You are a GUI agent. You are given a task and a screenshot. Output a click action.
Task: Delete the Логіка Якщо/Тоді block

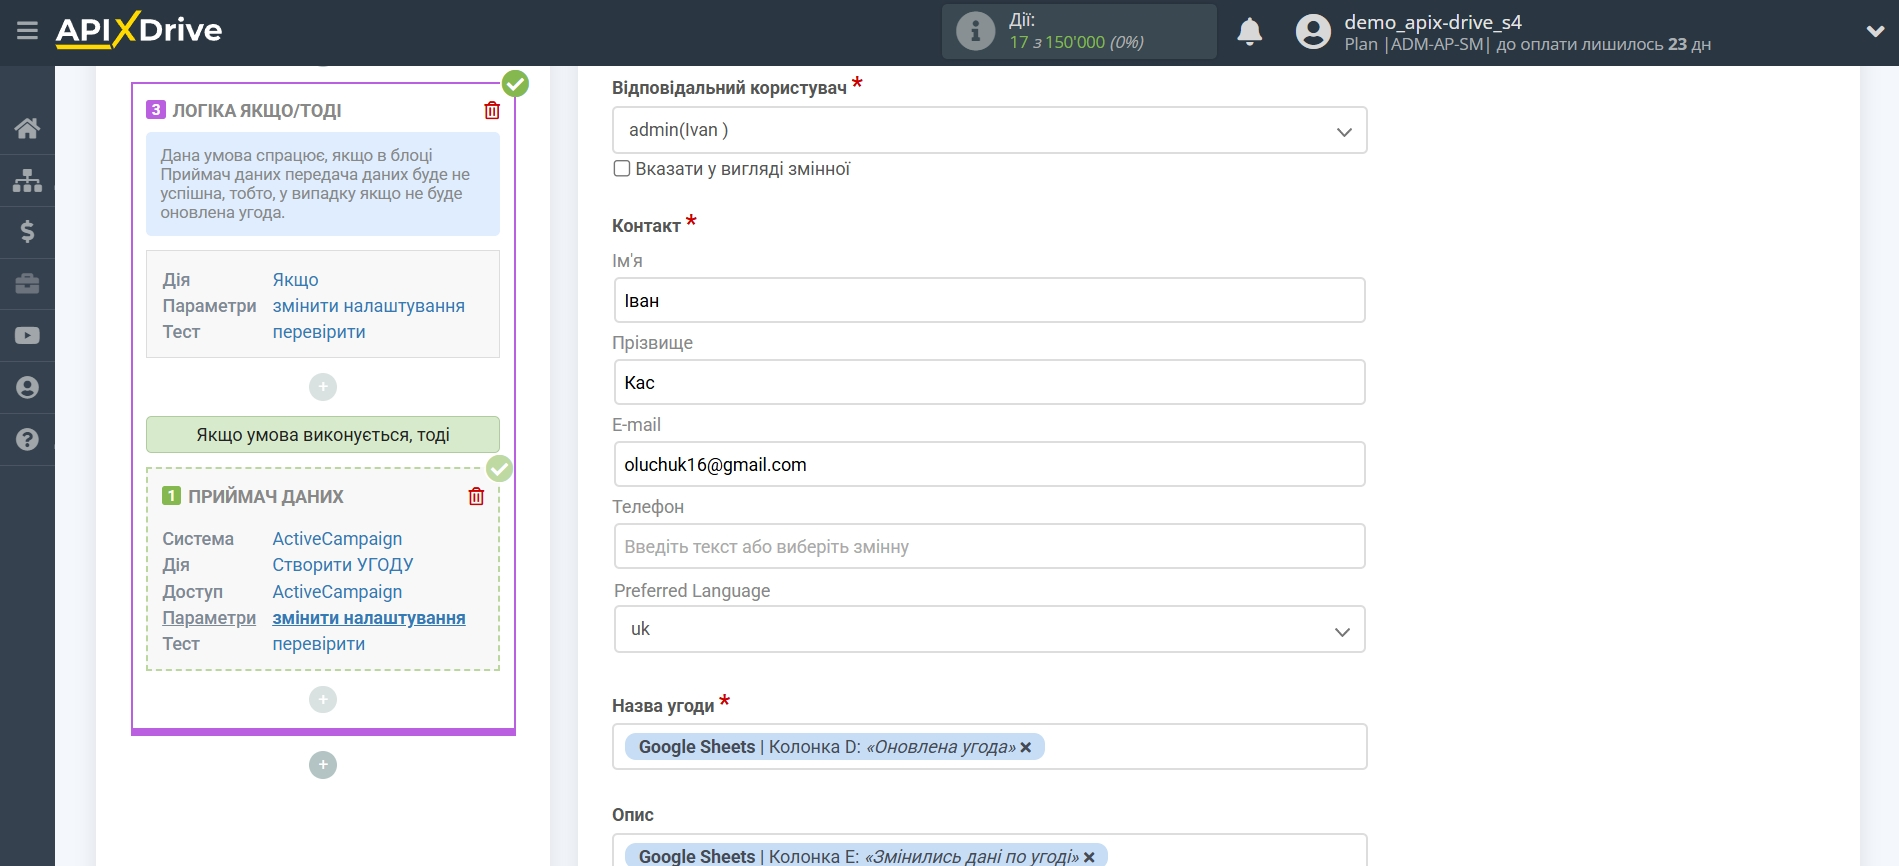coord(492,110)
